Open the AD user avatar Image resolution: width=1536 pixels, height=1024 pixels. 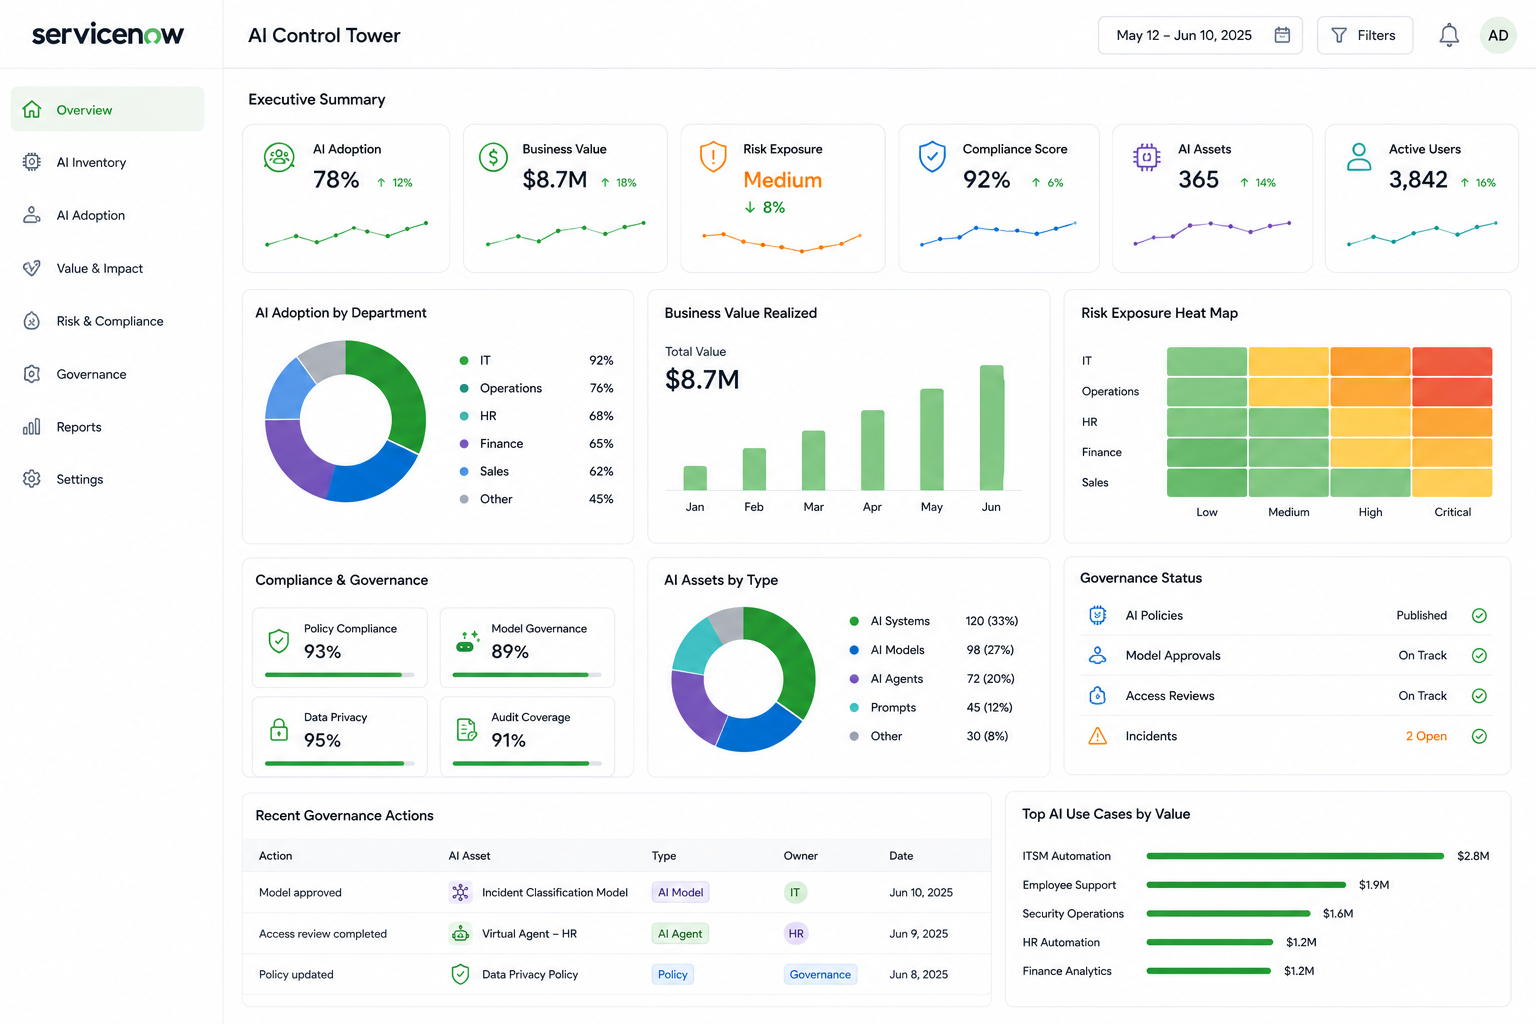[x=1498, y=35]
